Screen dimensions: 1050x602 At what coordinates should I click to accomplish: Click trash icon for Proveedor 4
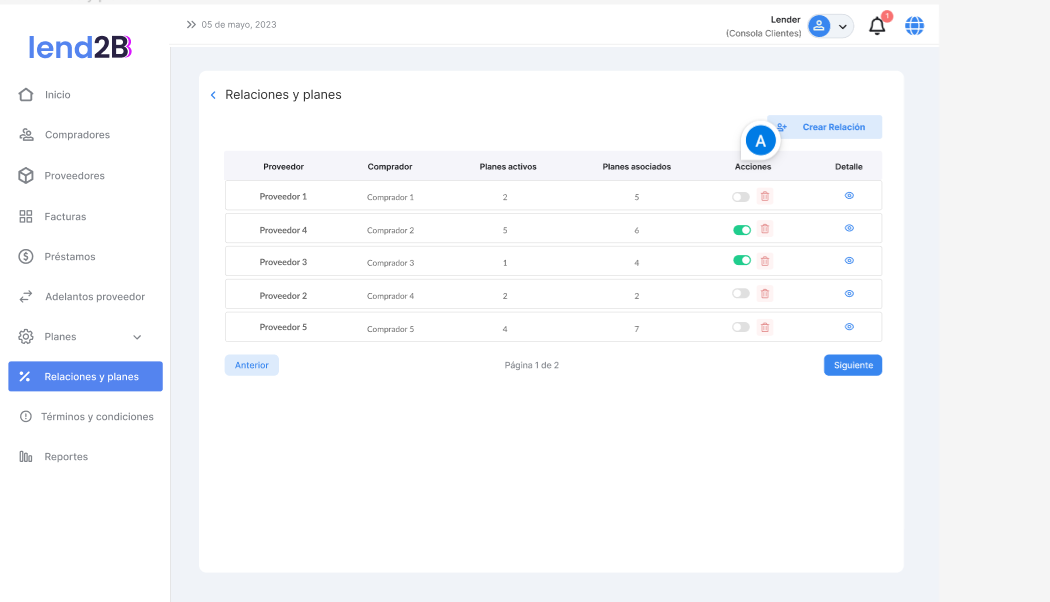pyautogui.click(x=765, y=229)
